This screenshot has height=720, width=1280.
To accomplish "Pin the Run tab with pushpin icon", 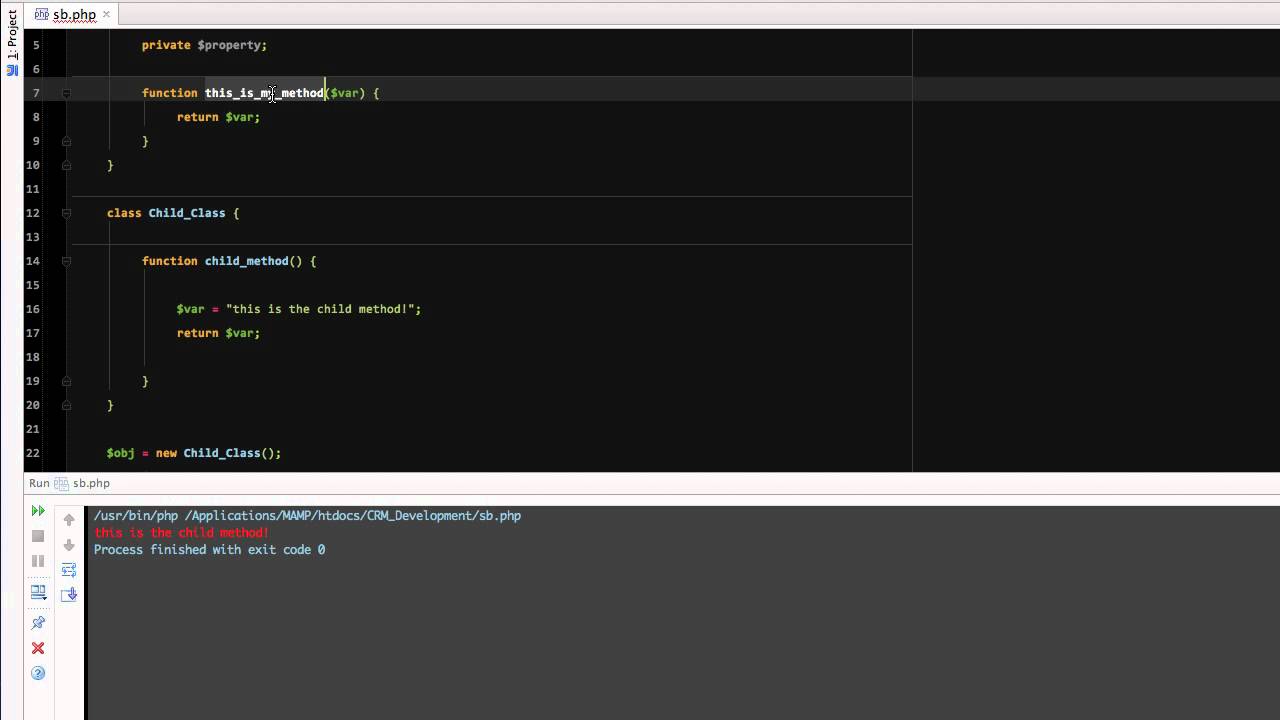I will (x=38, y=623).
